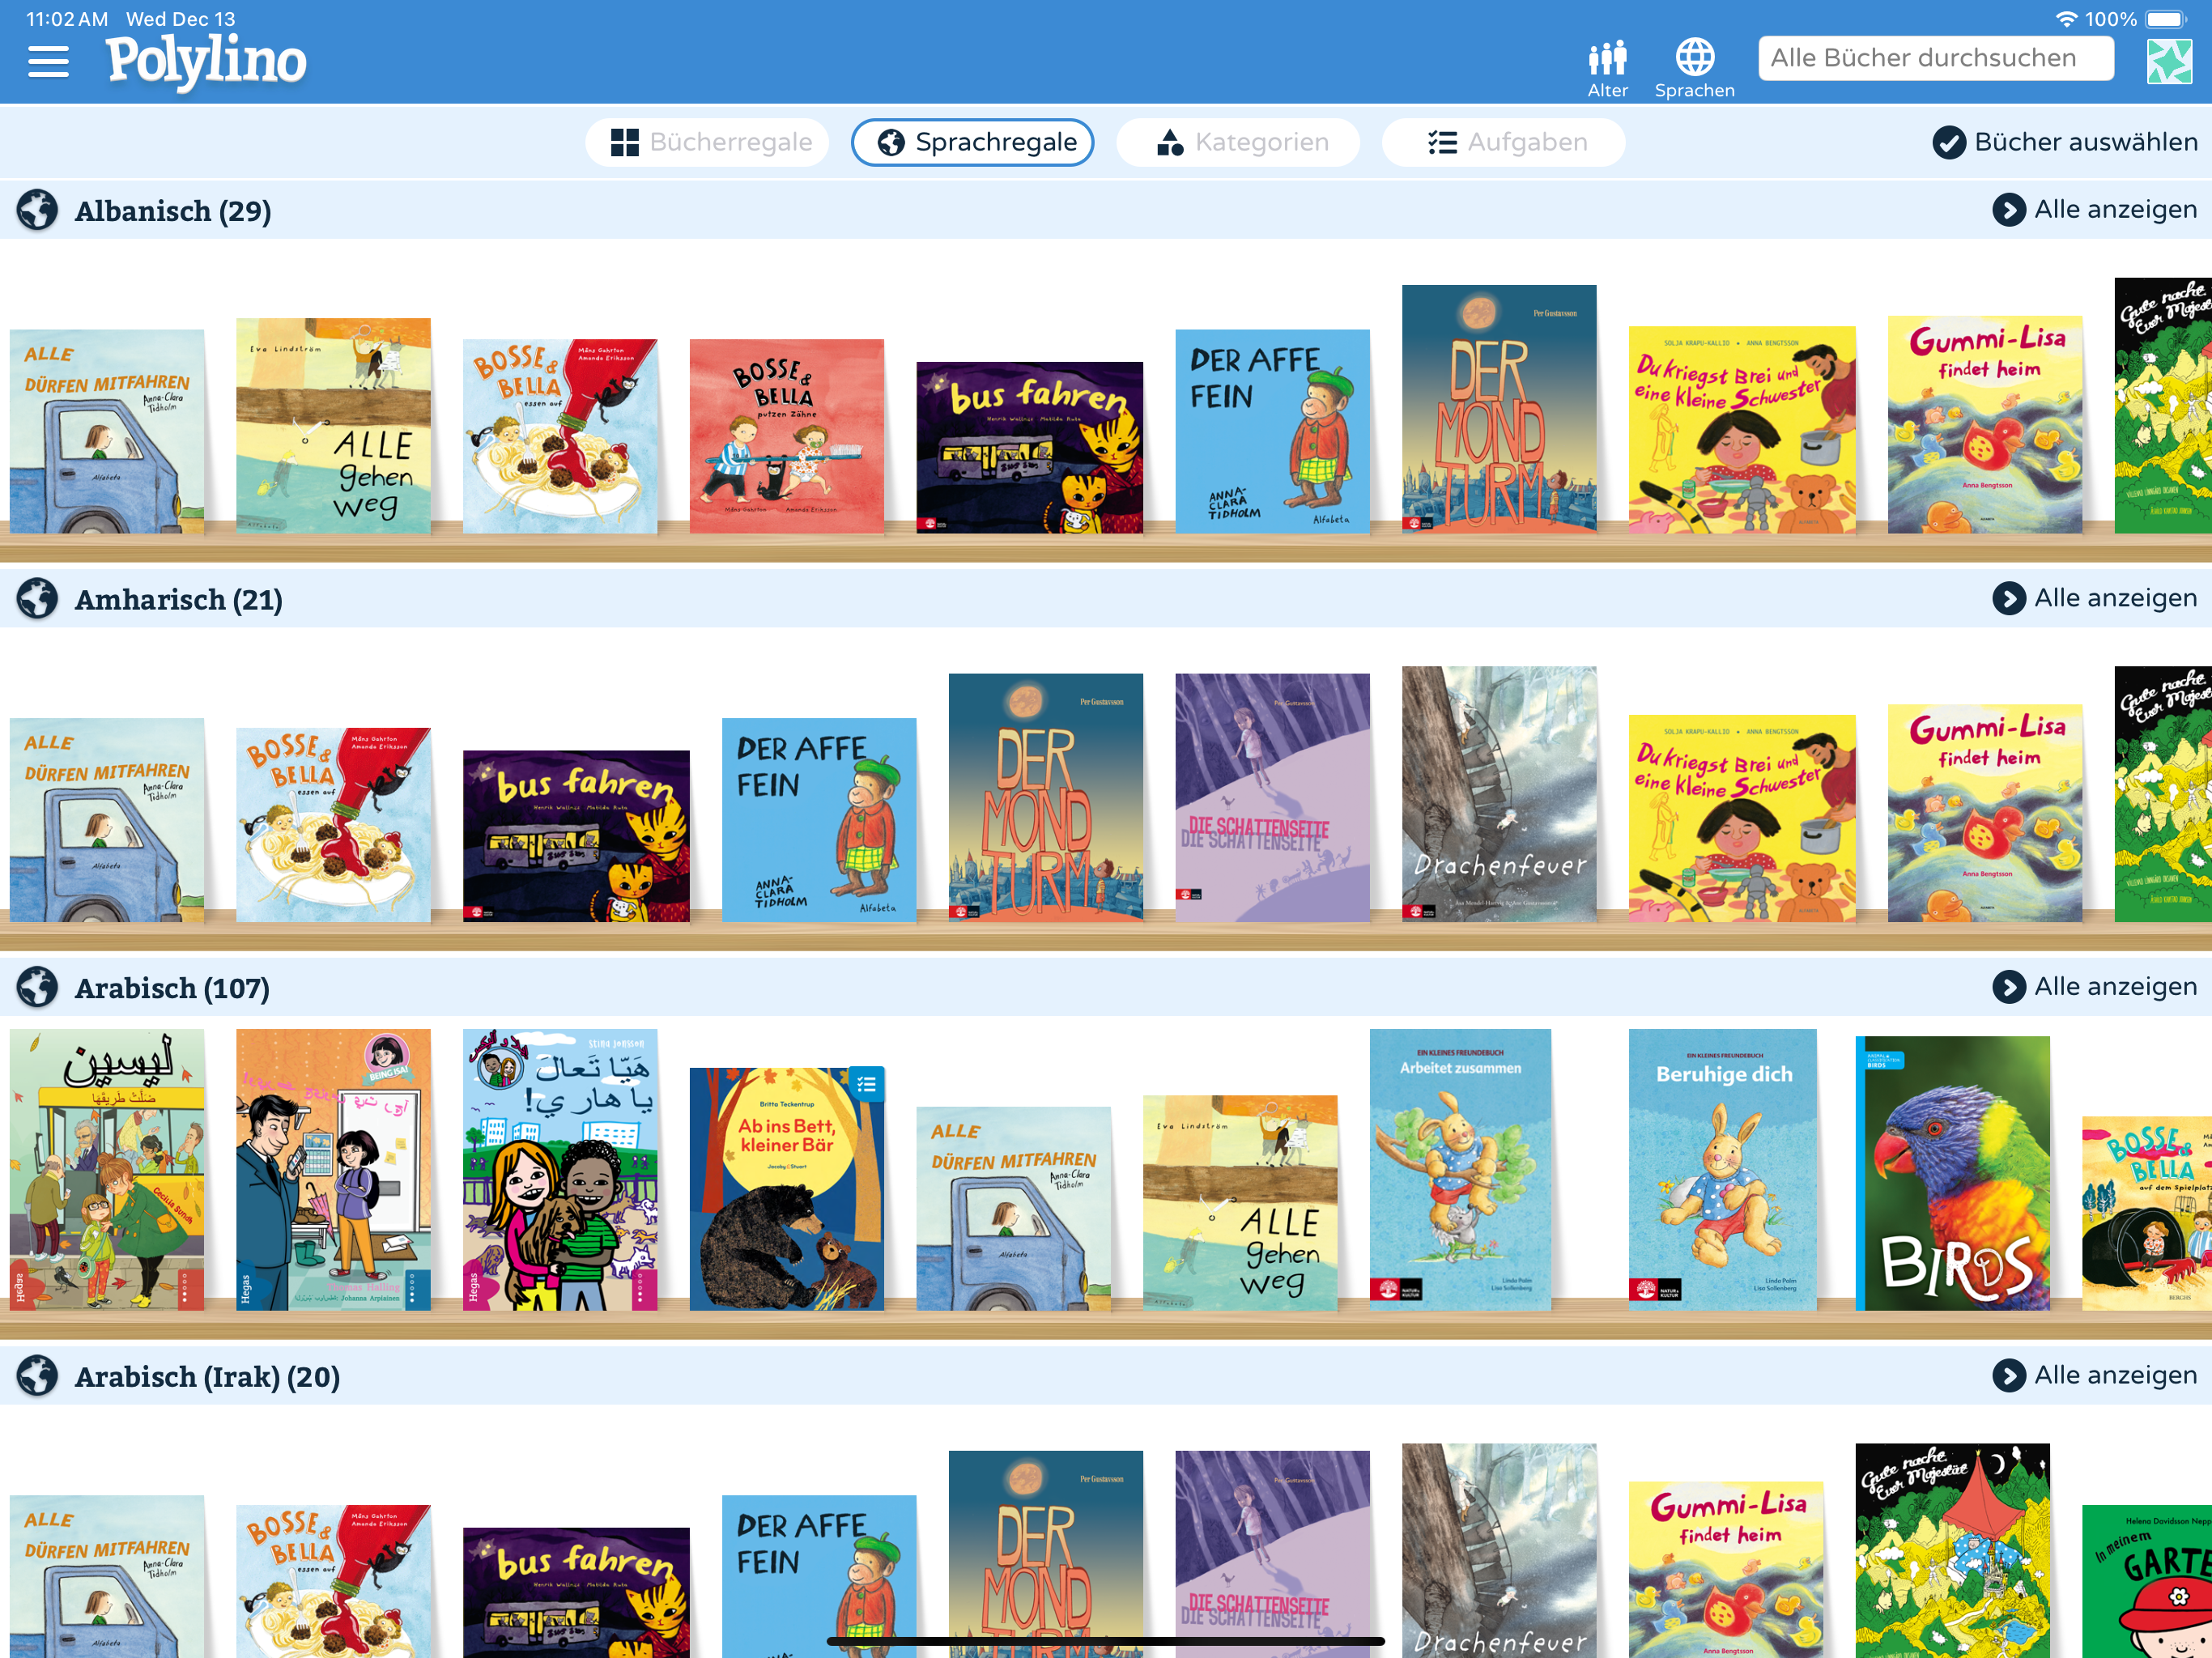The width and height of the screenshot is (2212, 1658).
Task: Open the user profile avatar
Action: coord(2168,62)
